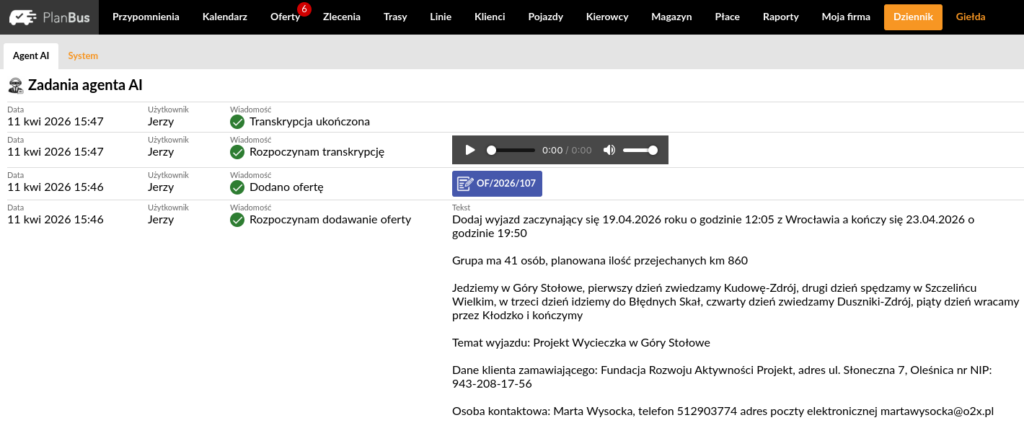Open the Dziennik section

click(912, 18)
